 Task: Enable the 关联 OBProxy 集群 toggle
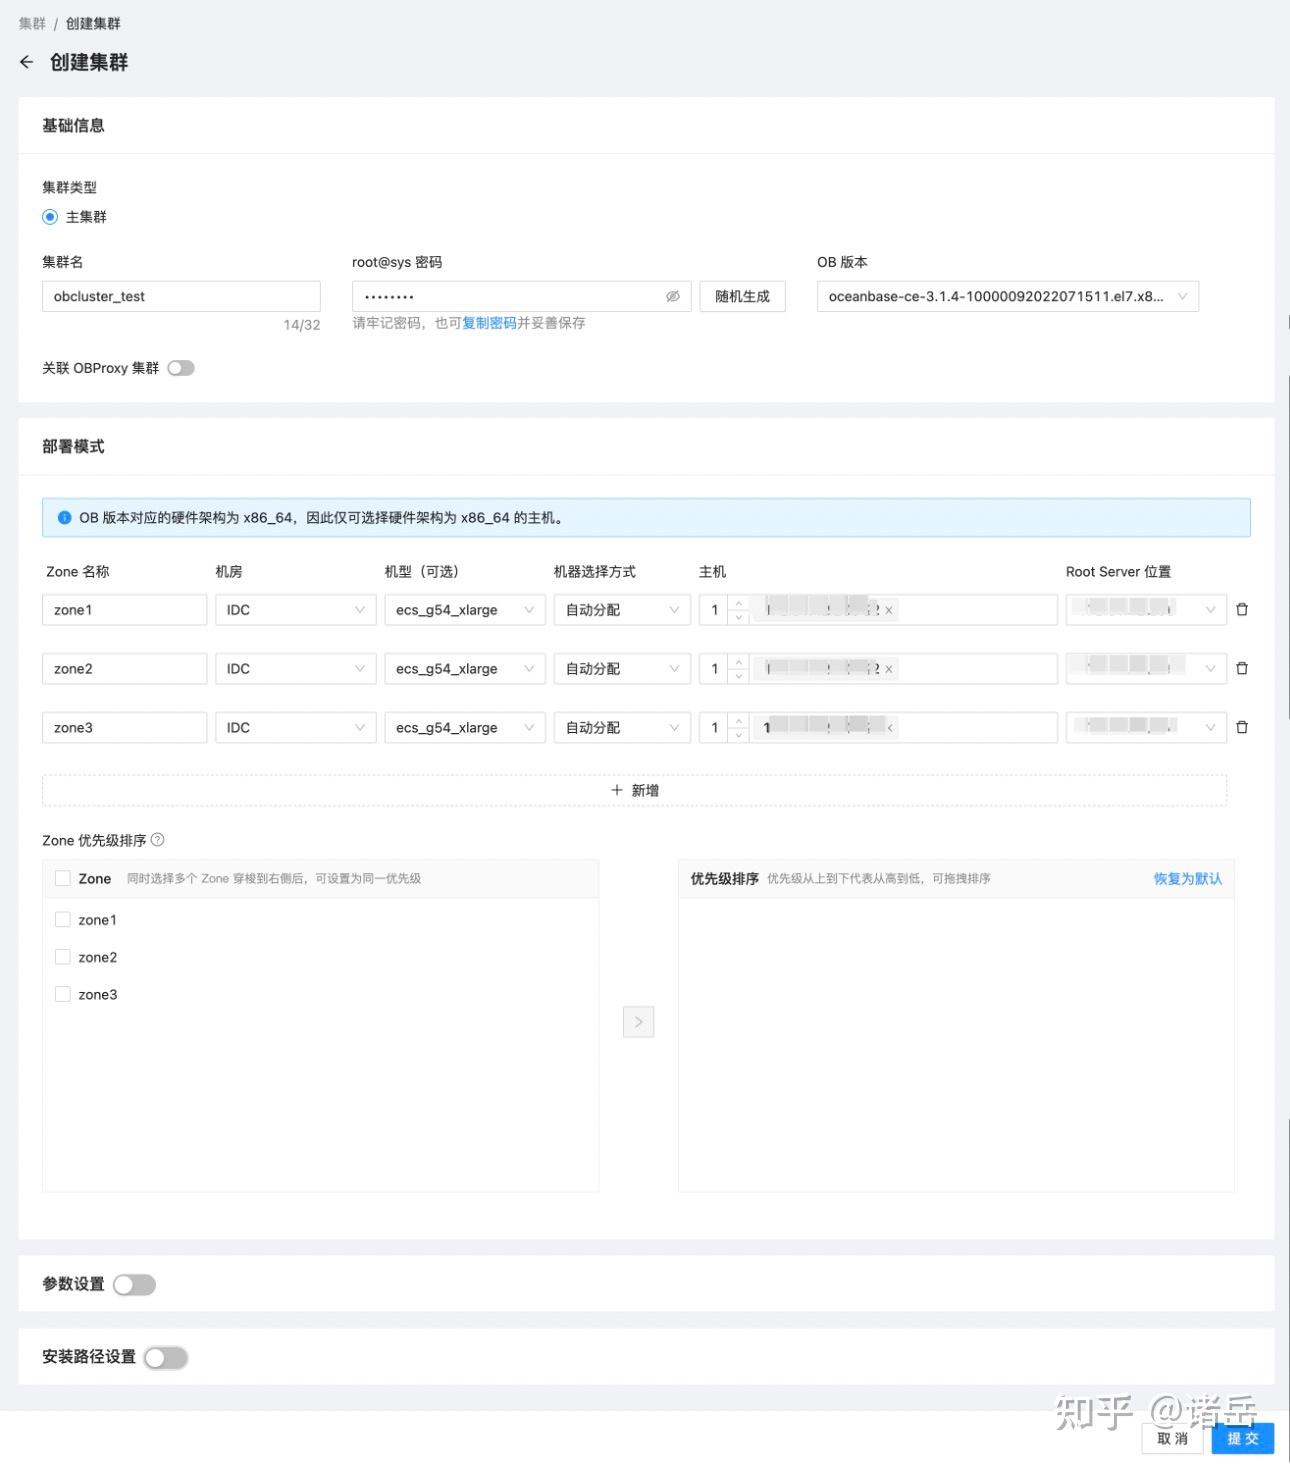(x=180, y=368)
